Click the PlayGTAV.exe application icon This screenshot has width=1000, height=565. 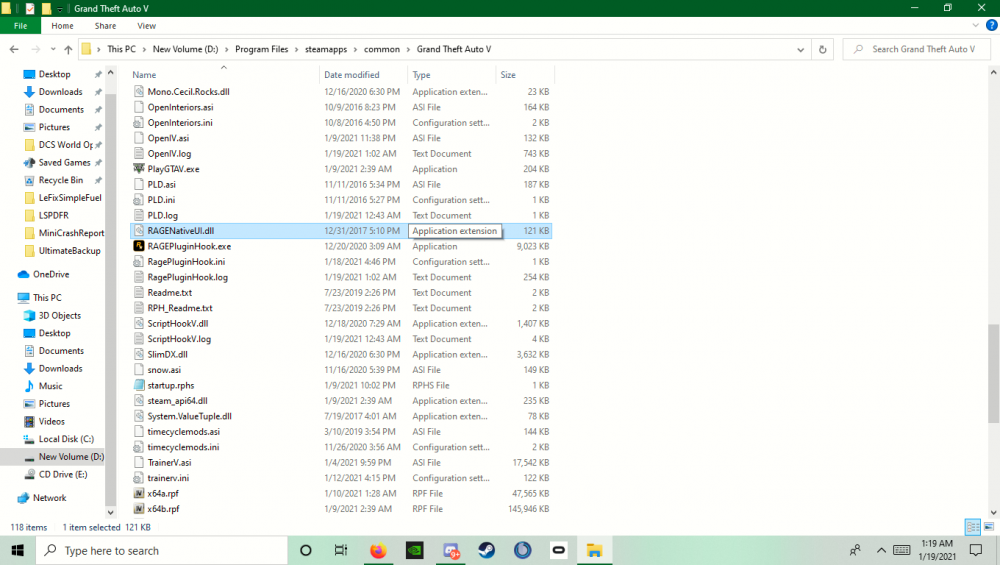coord(139,169)
